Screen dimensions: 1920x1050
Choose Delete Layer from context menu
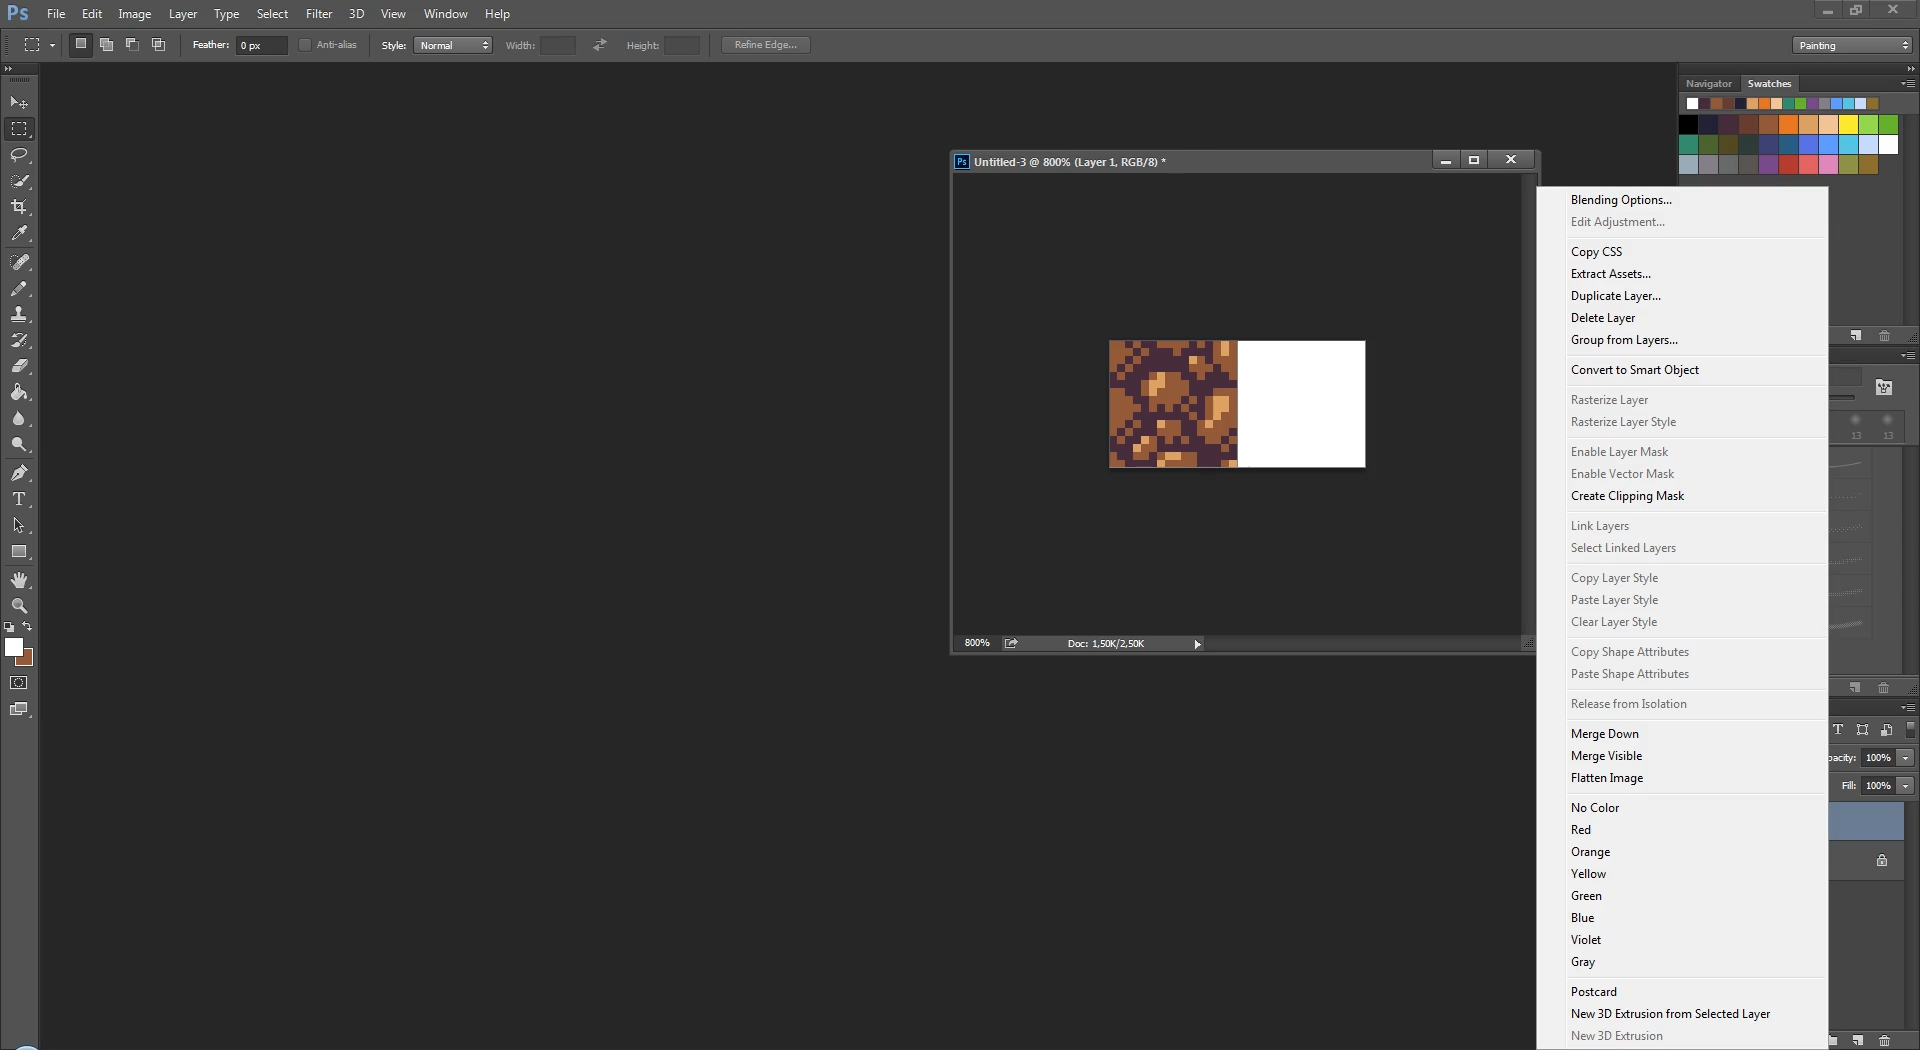(1603, 318)
